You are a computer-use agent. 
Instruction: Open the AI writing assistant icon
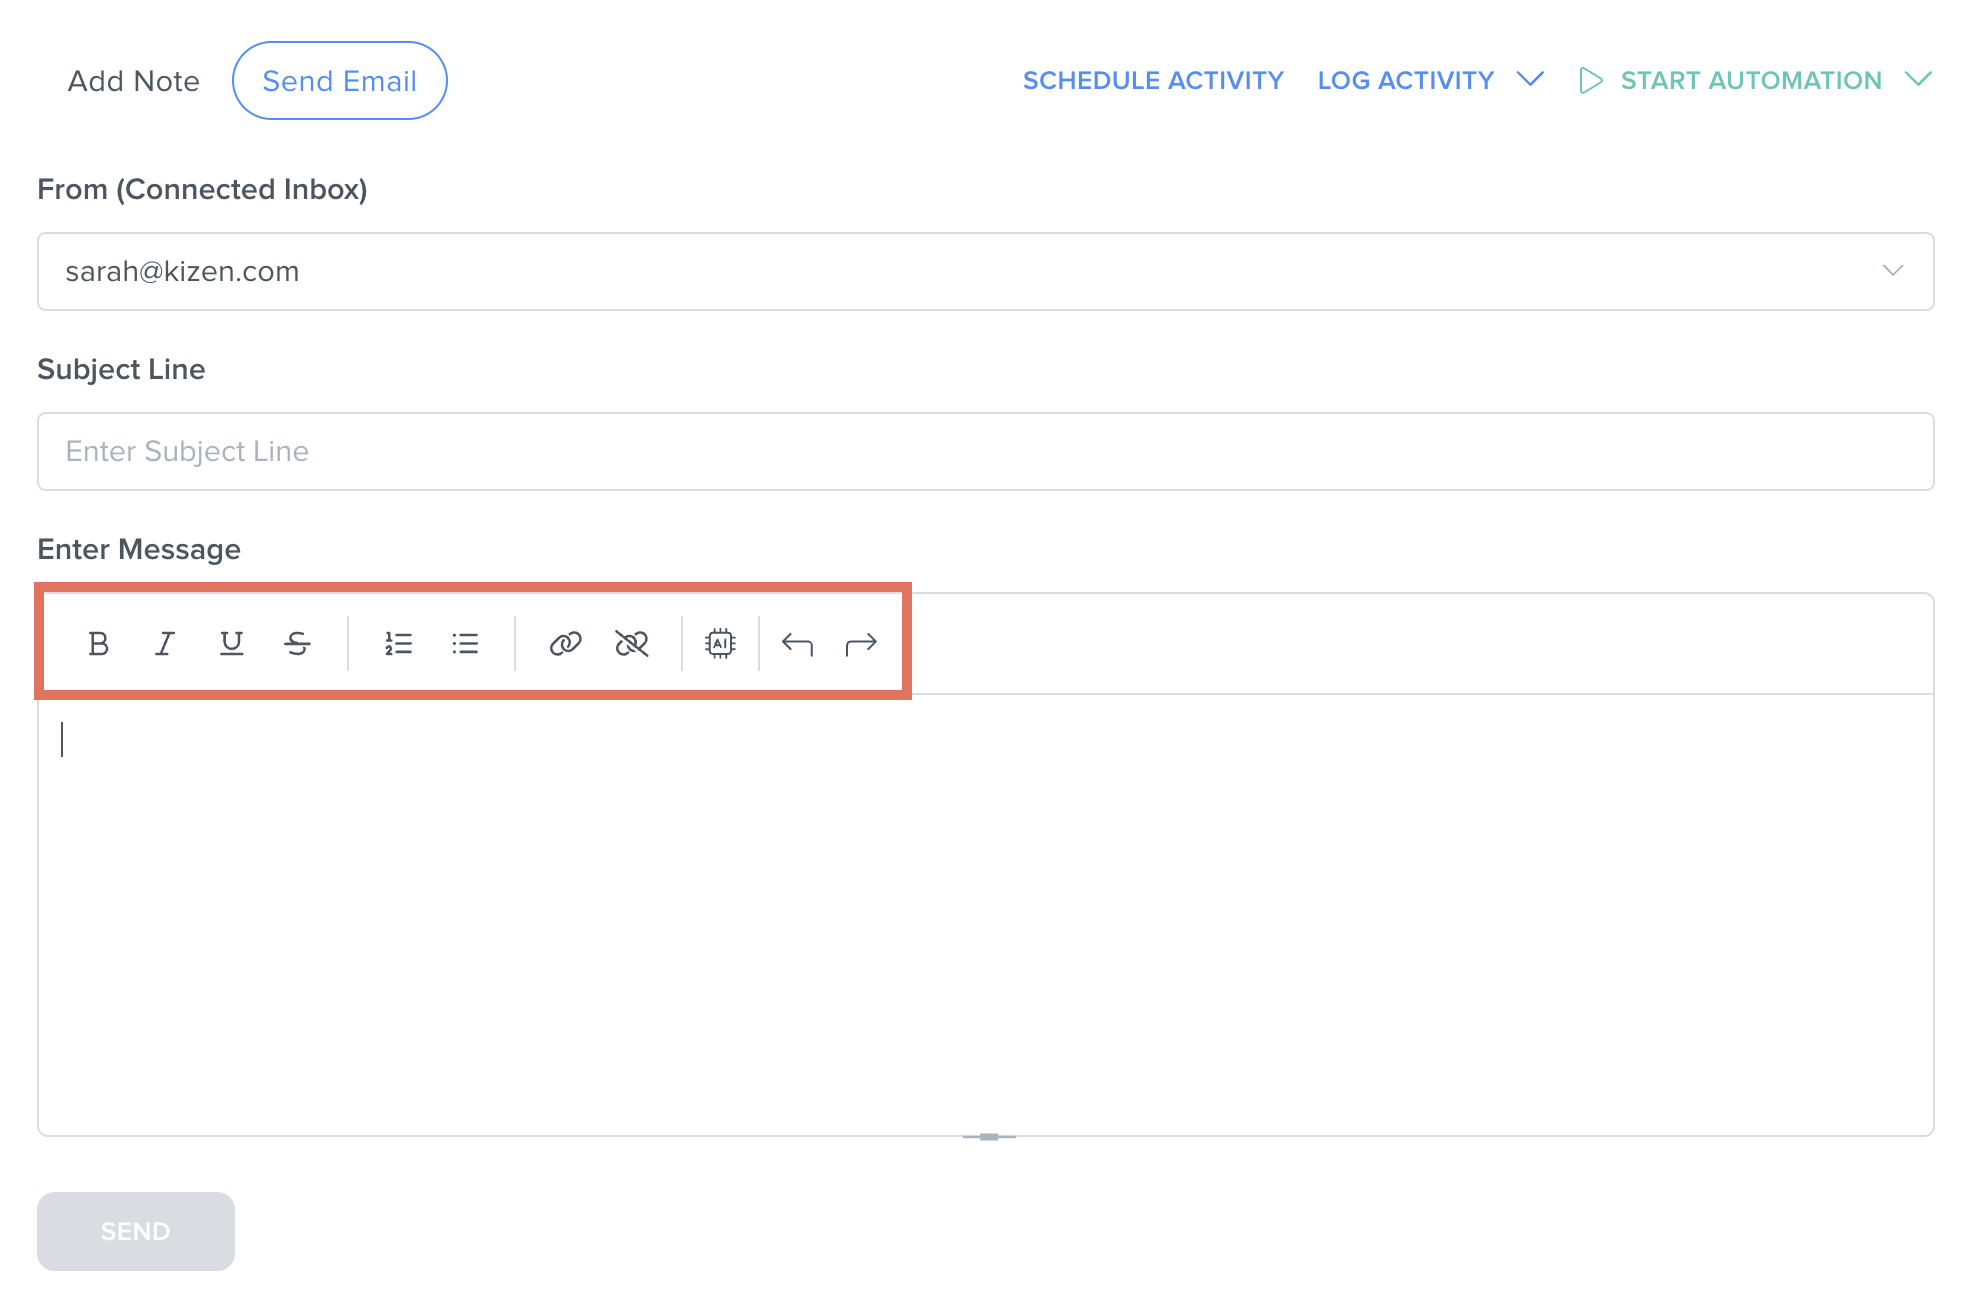[720, 643]
